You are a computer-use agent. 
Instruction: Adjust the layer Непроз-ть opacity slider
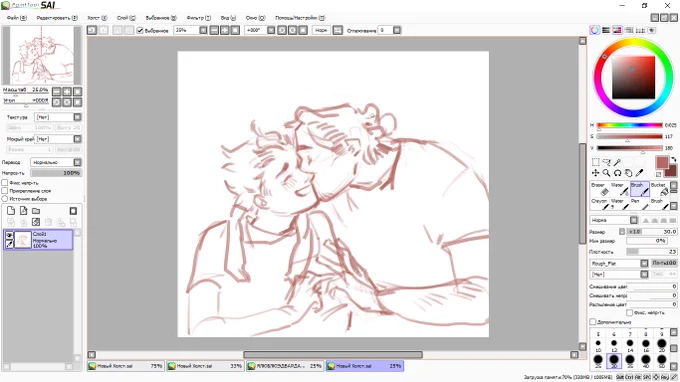tap(56, 173)
